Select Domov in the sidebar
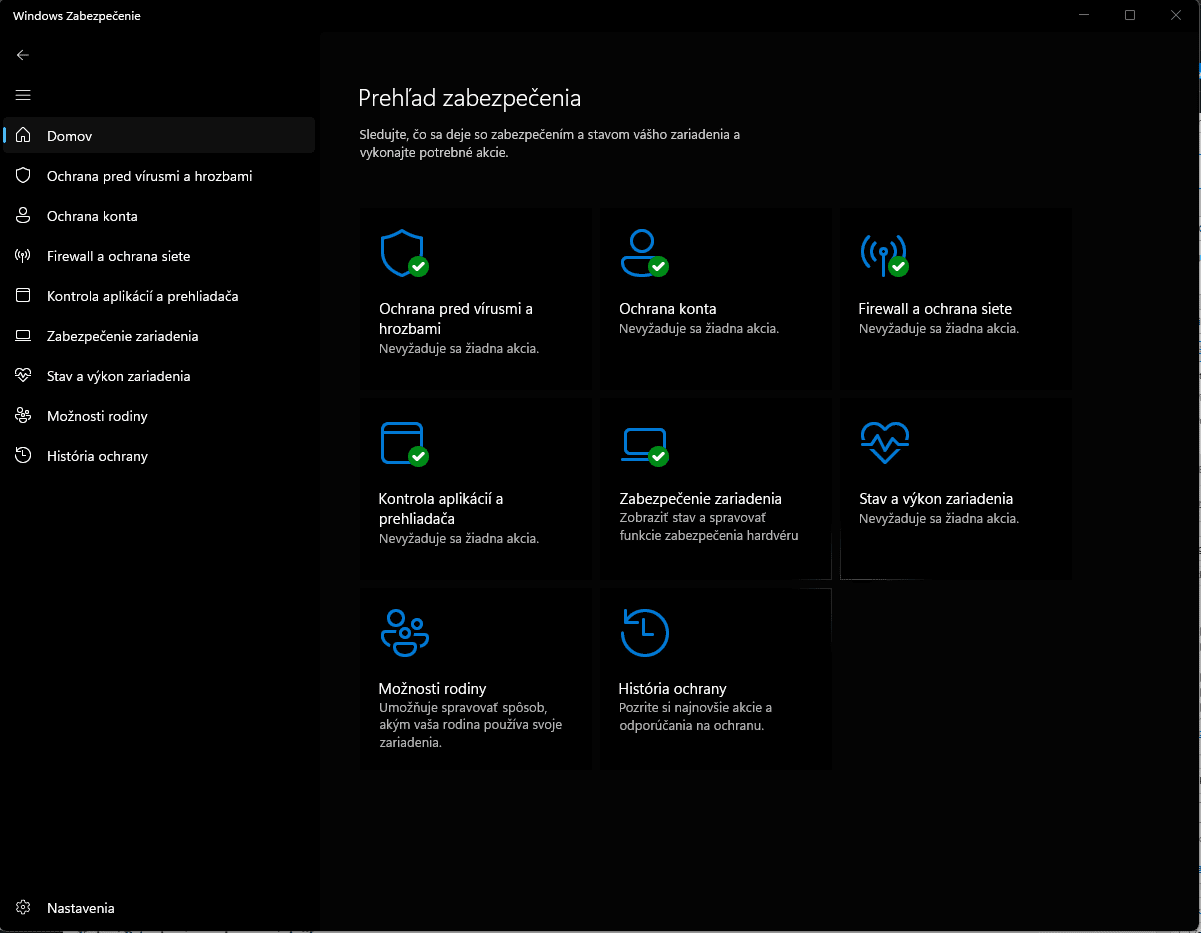Screen dimensions: 1201x933 coord(69,136)
